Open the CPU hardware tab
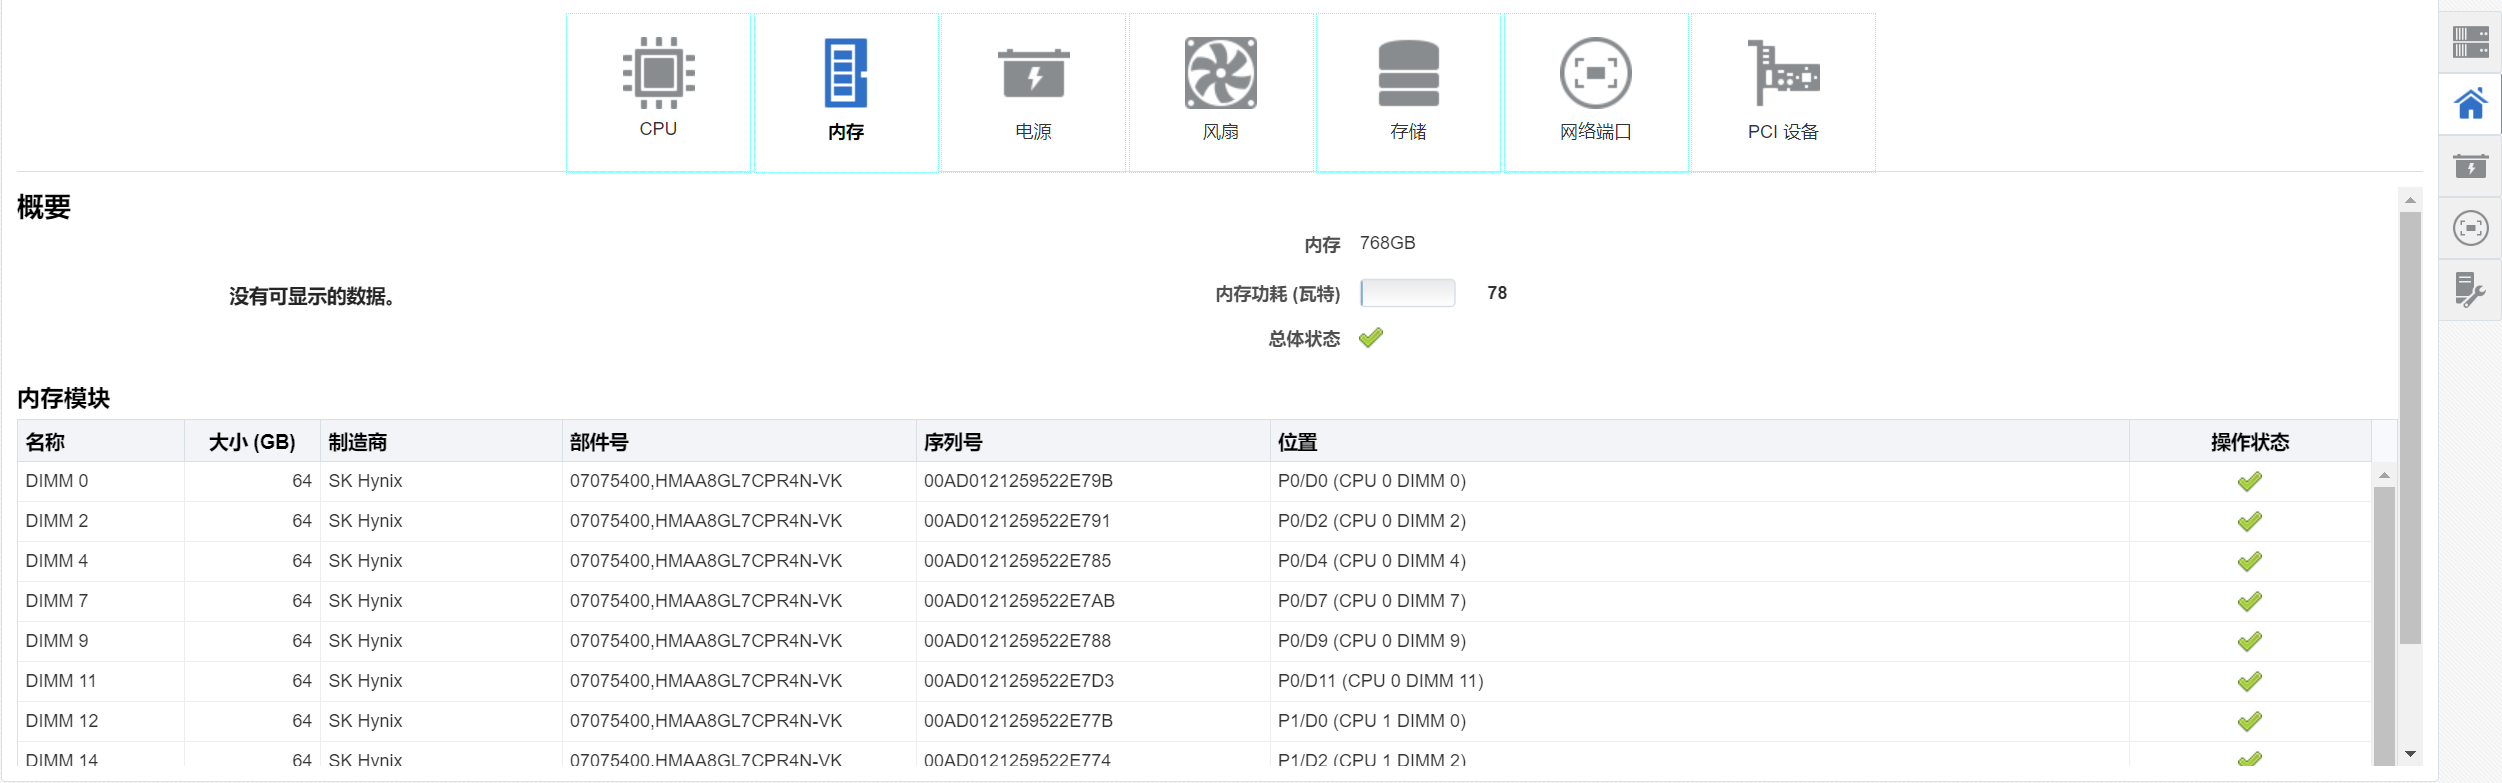2502x783 pixels. (658, 92)
